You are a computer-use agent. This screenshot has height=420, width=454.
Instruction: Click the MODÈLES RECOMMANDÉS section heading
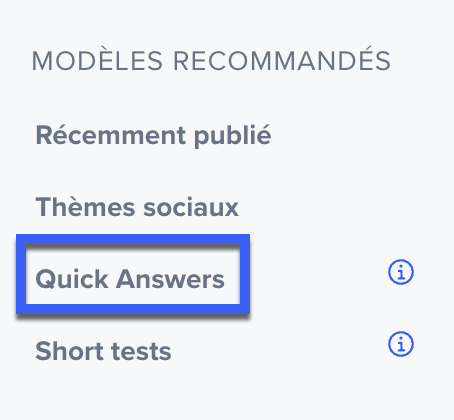(x=211, y=60)
